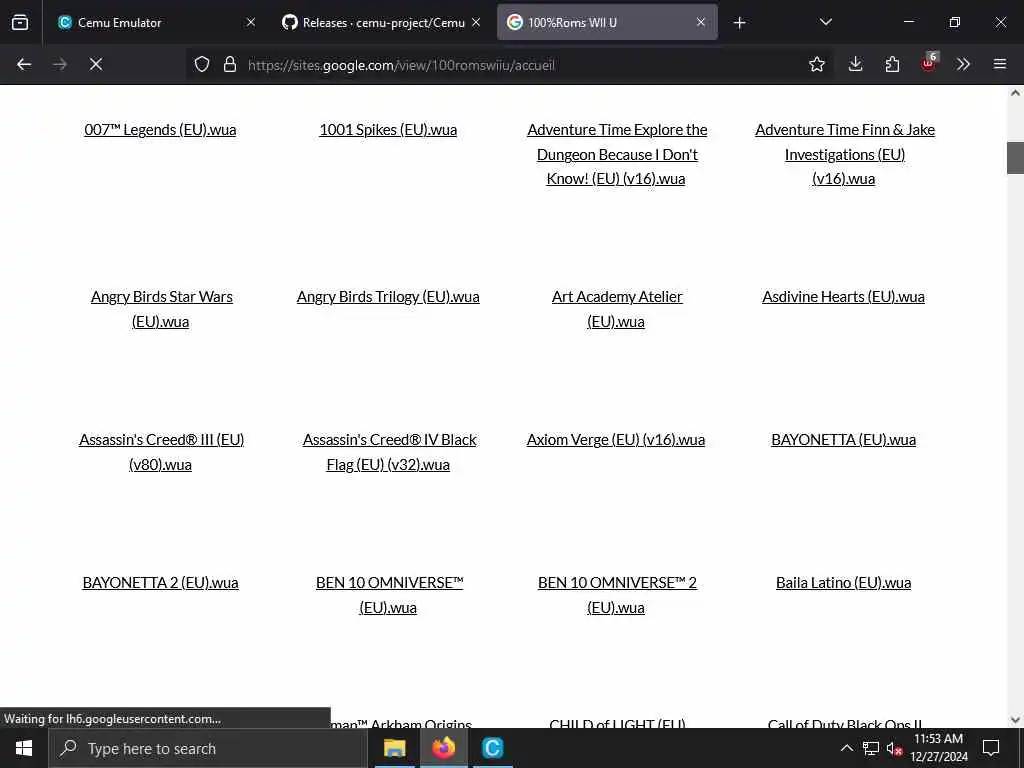This screenshot has height=768, width=1024.
Task: Open Asdivine Hearts (EU).wua link
Action: pyautogui.click(x=843, y=296)
